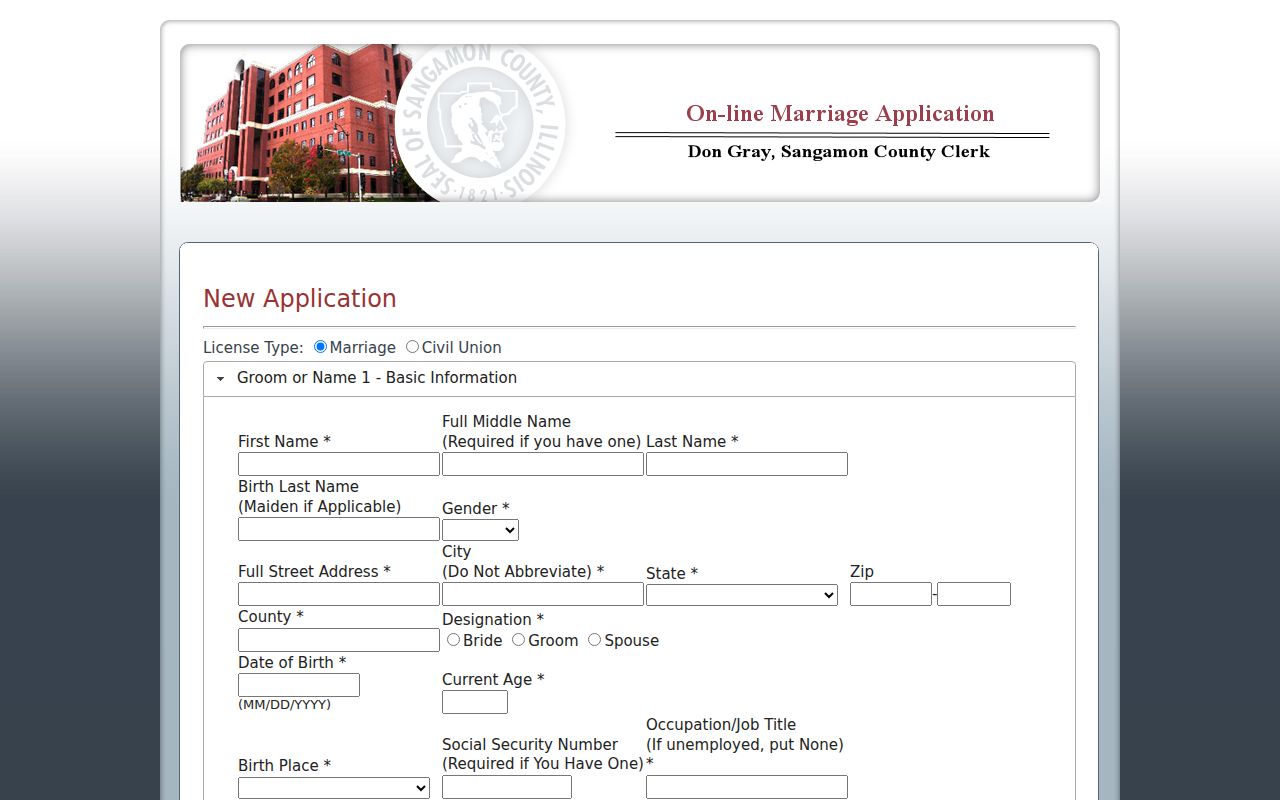1280x800 pixels.
Task: Select the Civil Union radio button
Action: click(x=412, y=347)
